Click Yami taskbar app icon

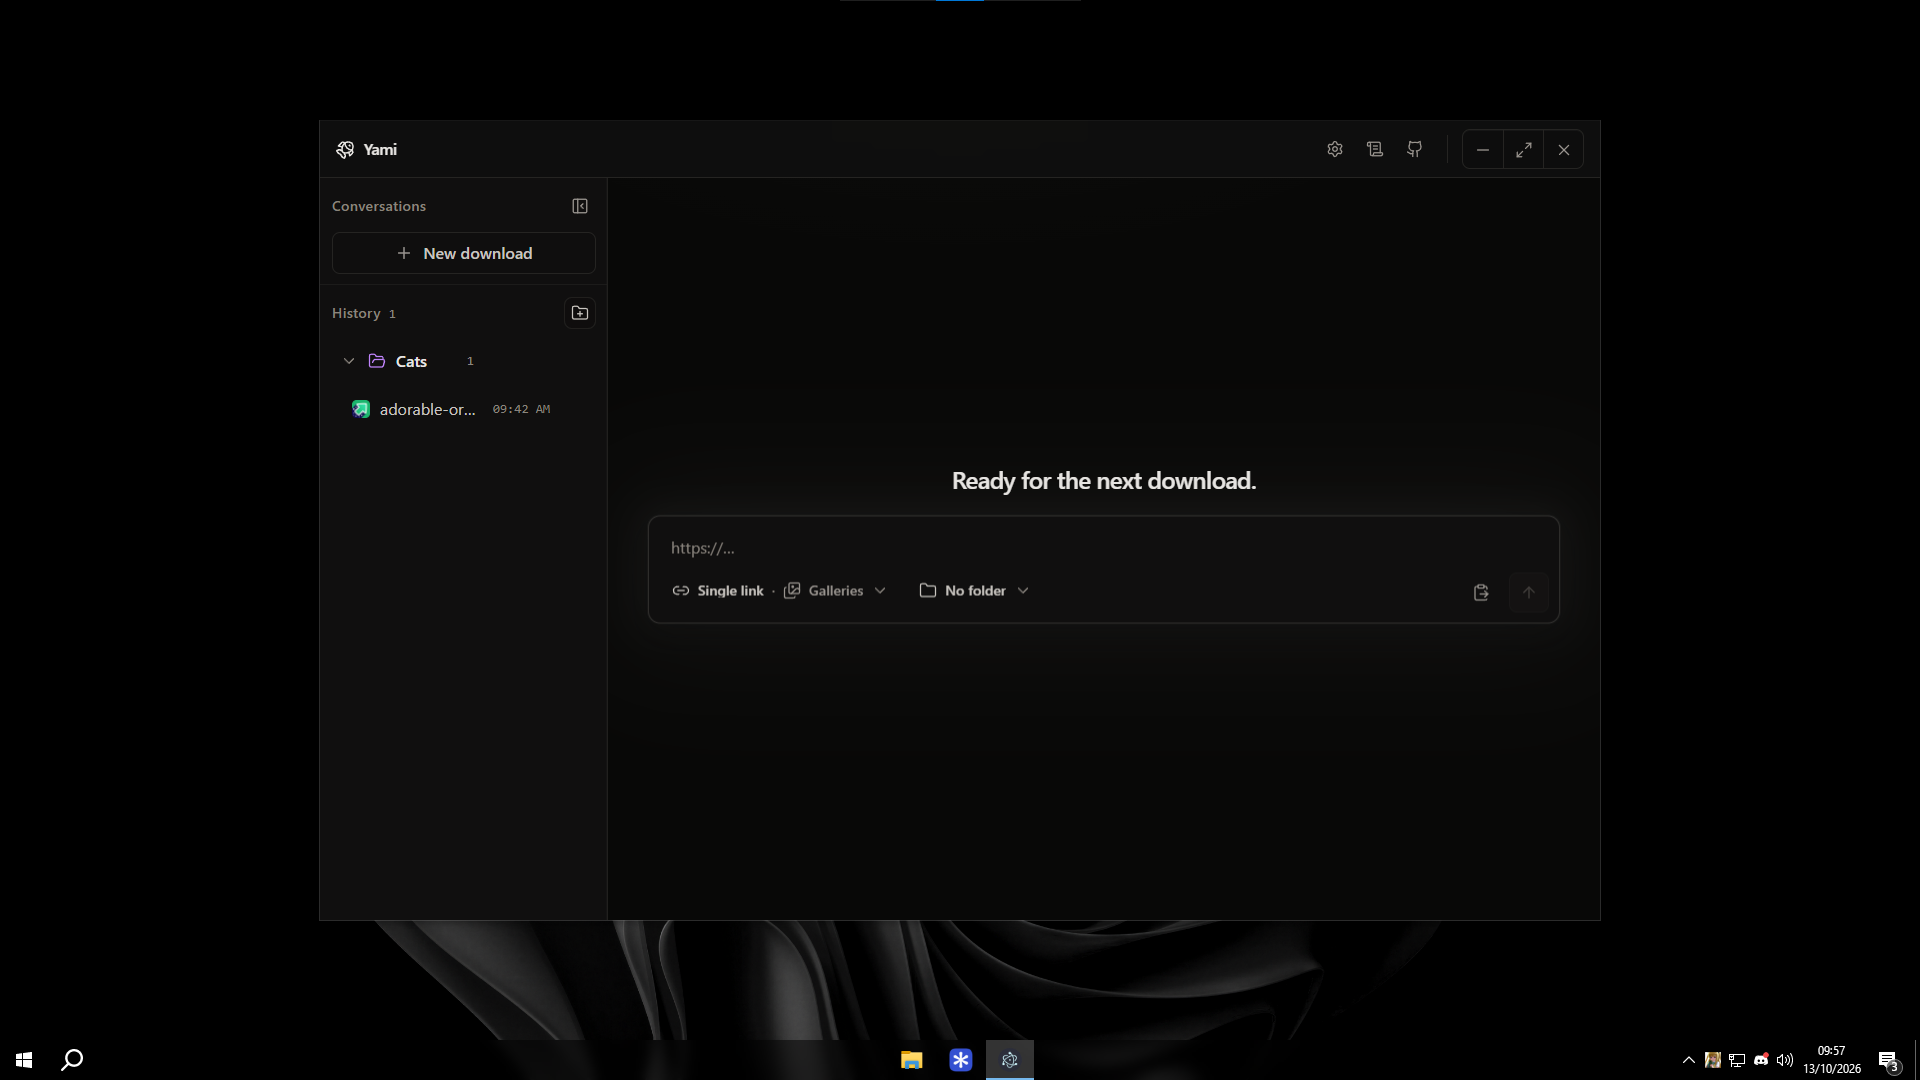coord(1010,1060)
